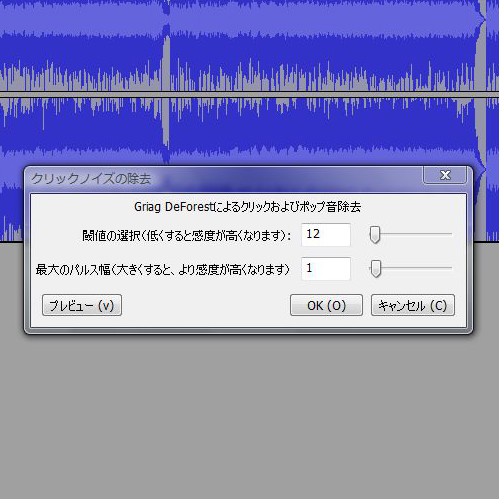
Task: Click the max pulse width slider handle
Action: tap(376, 269)
